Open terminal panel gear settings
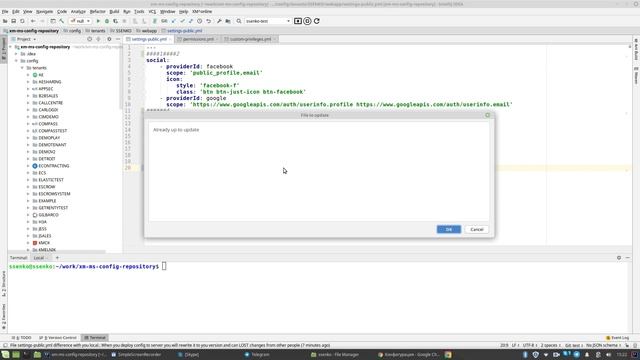Image resolution: width=640 pixels, height=360 pixels. [x=619, y=258]
